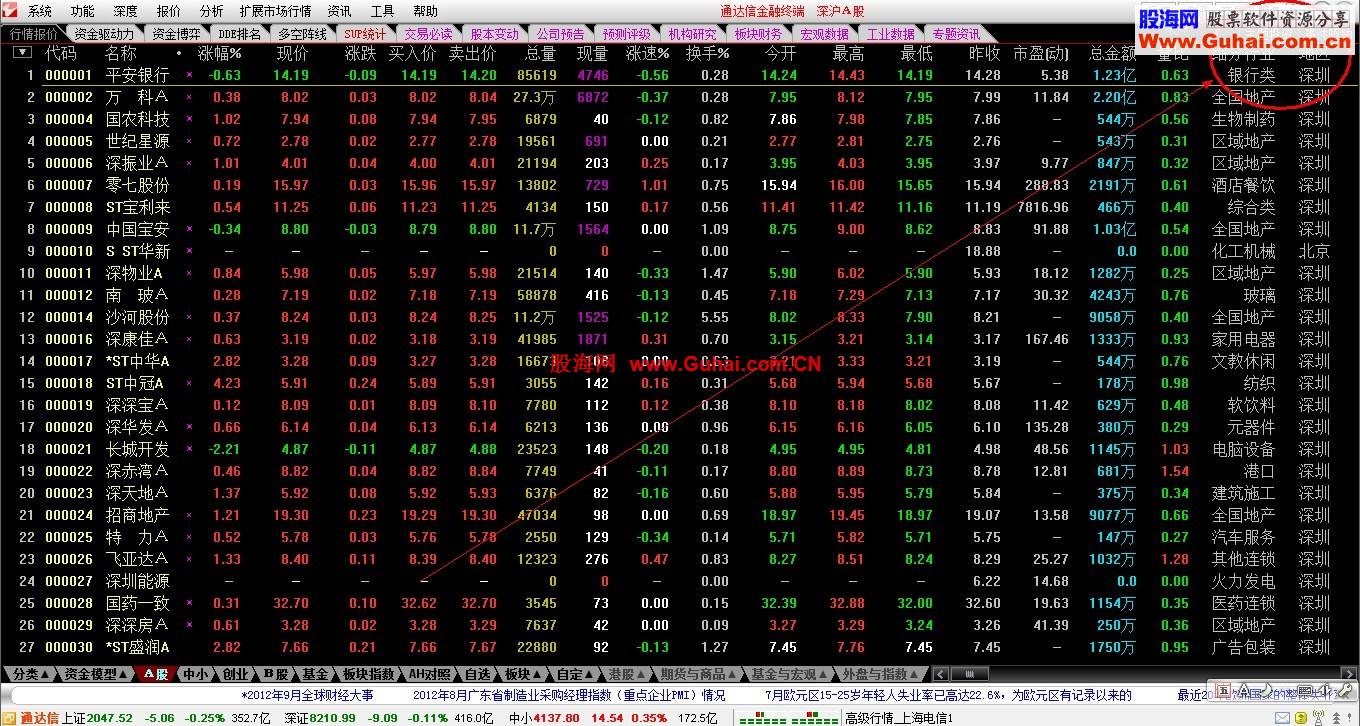
Task: Click the double up-arrow status icon
Action: point(1337,718)
